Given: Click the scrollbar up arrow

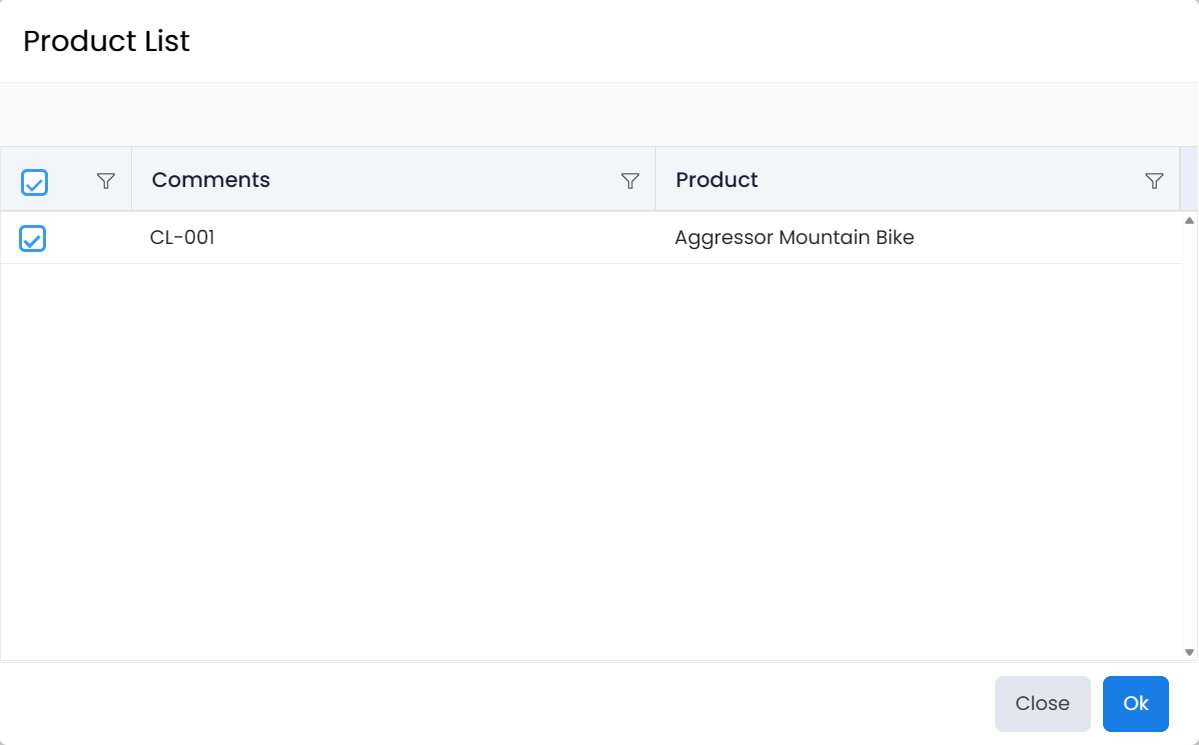Looking at the screenshot, I should (x=1189, y=220).
